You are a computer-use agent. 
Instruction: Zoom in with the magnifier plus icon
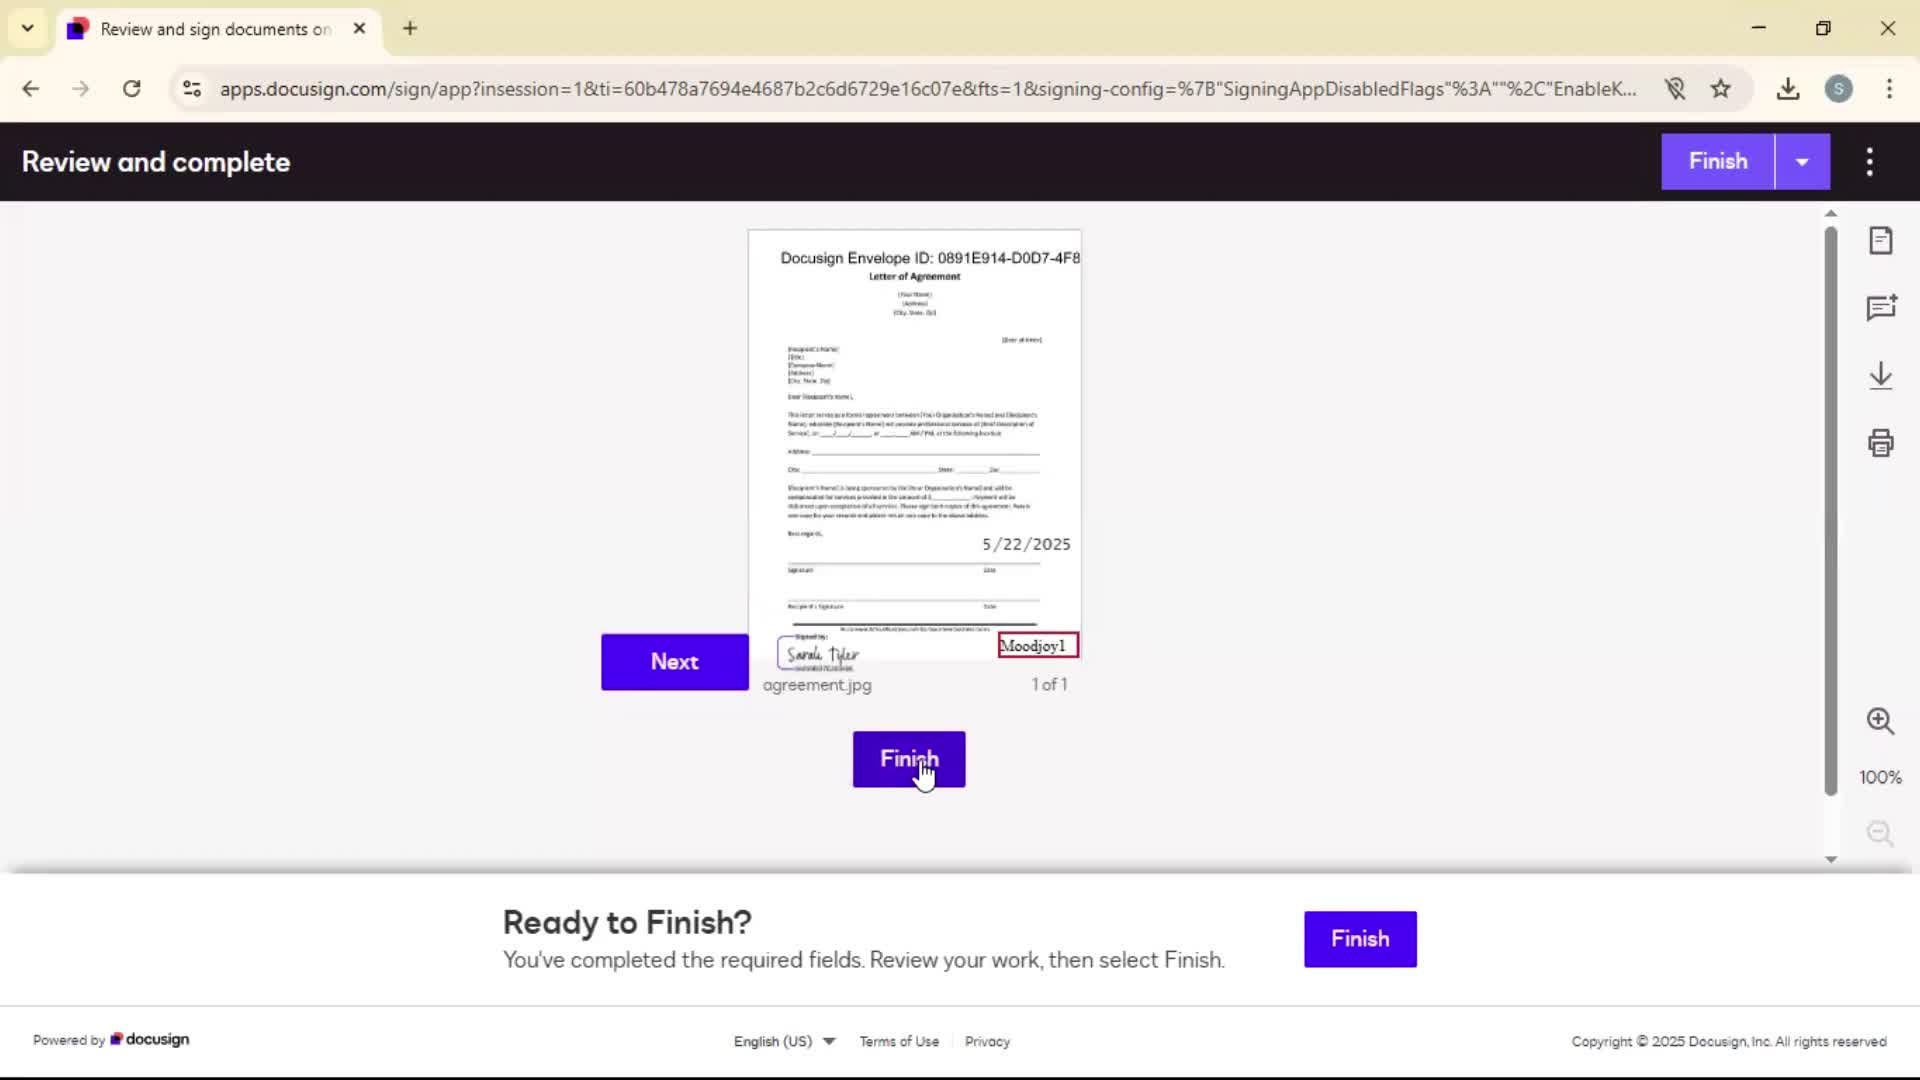pyautogui.click(x=1880, y=721)
